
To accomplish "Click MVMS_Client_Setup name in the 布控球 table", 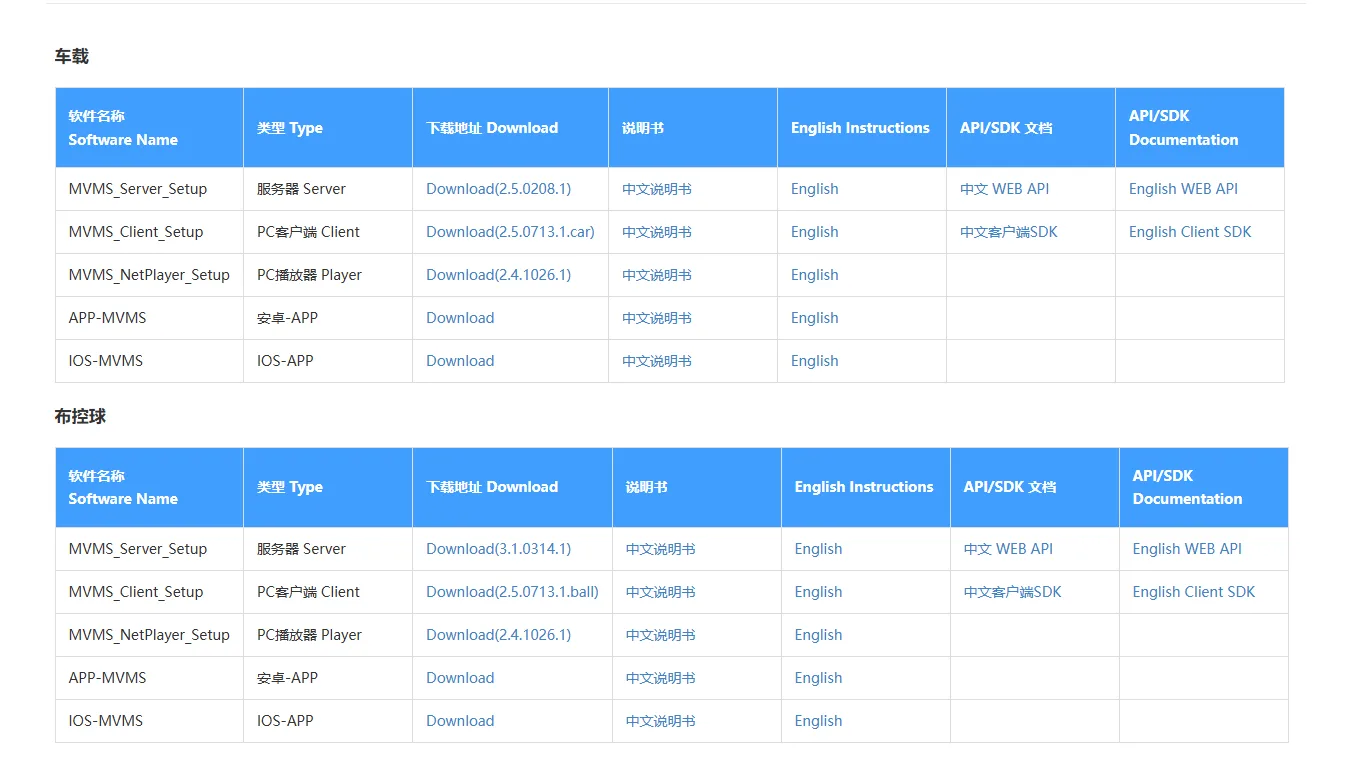I will (x=136, y=592).
